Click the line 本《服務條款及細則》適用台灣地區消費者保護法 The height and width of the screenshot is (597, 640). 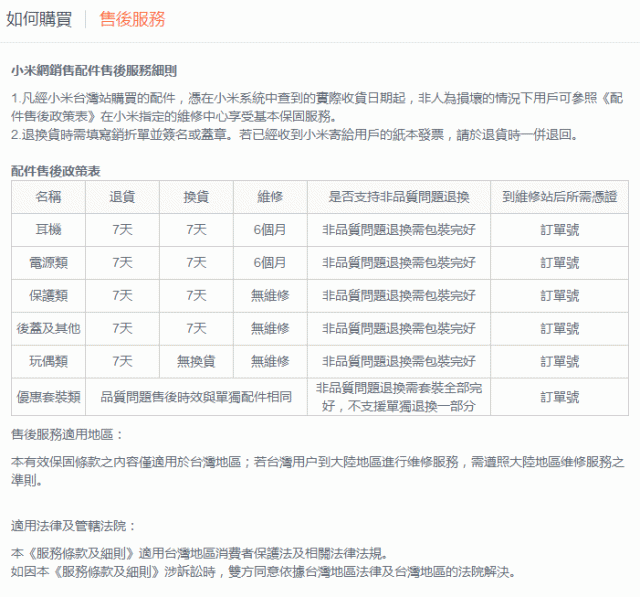(199, 553)
